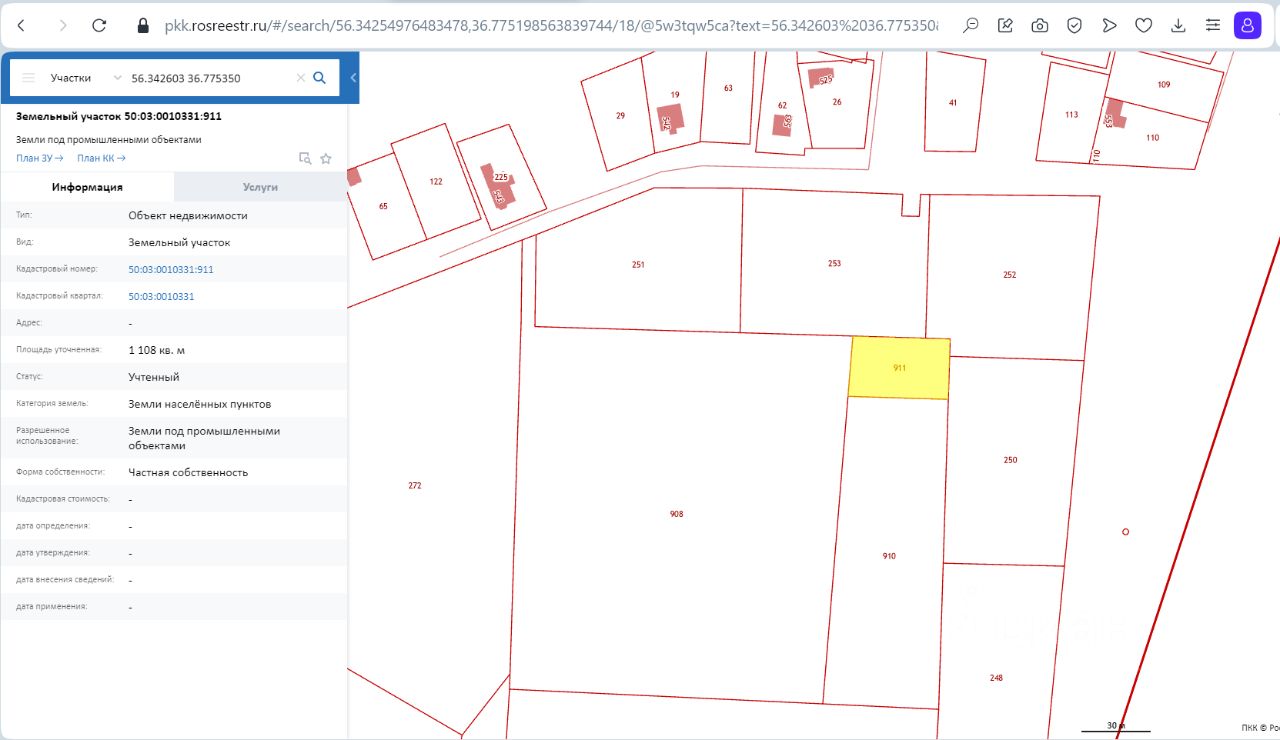Image resolution: width=1280 pixels, height=740 pixels.
Task: Switch to the Услуги tab
Action: 260,187
